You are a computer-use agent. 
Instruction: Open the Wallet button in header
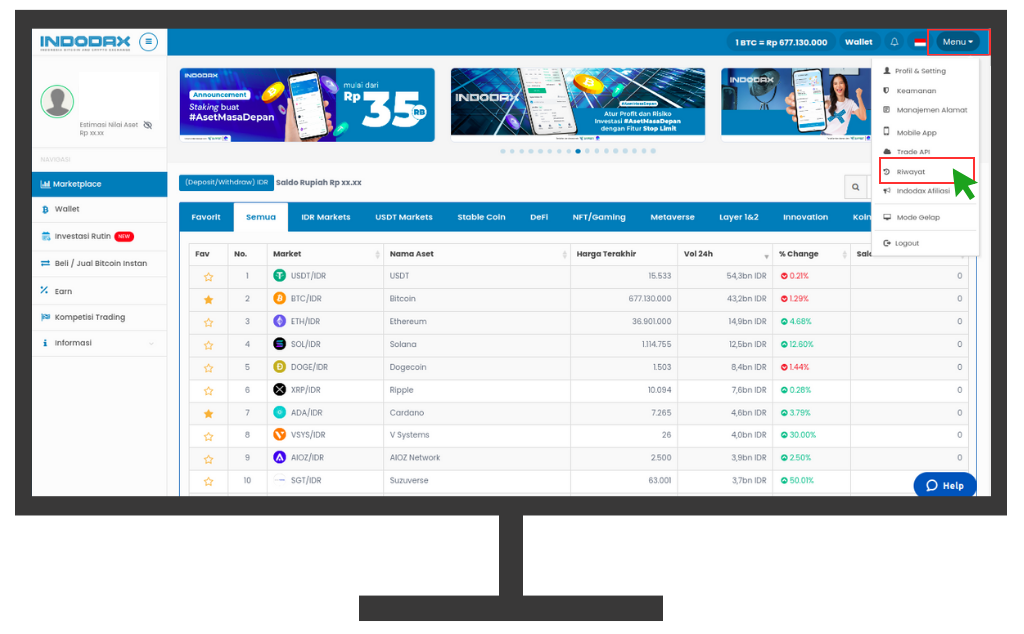[x=859, y=42]
